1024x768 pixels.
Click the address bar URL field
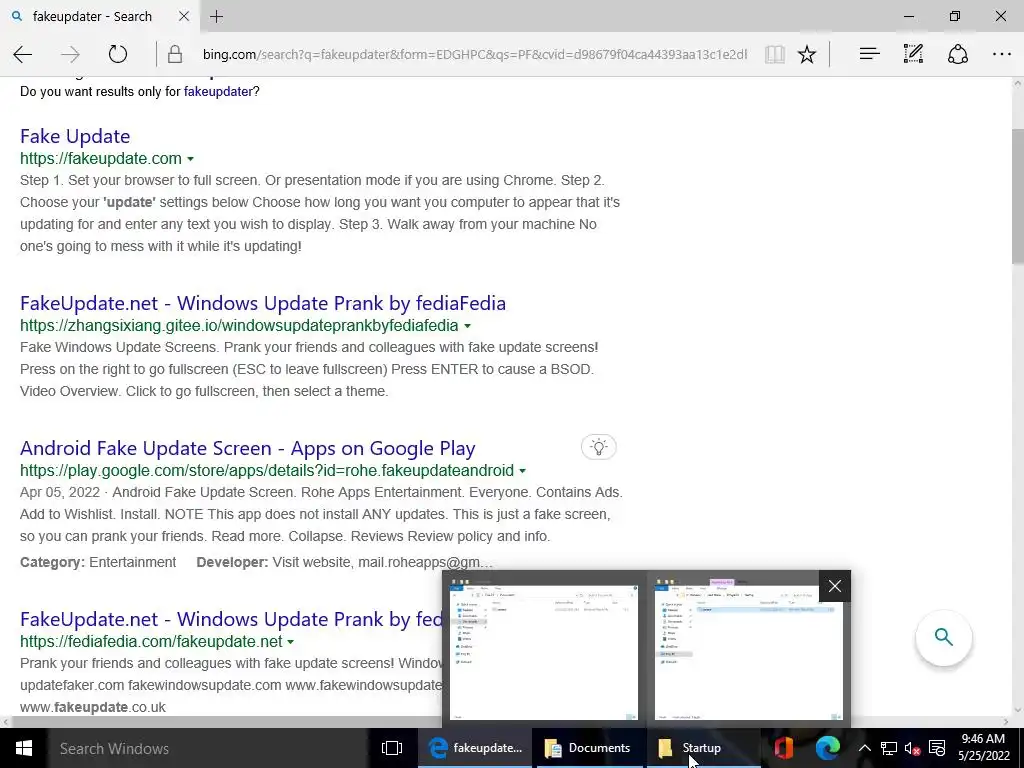coord(474,54)
